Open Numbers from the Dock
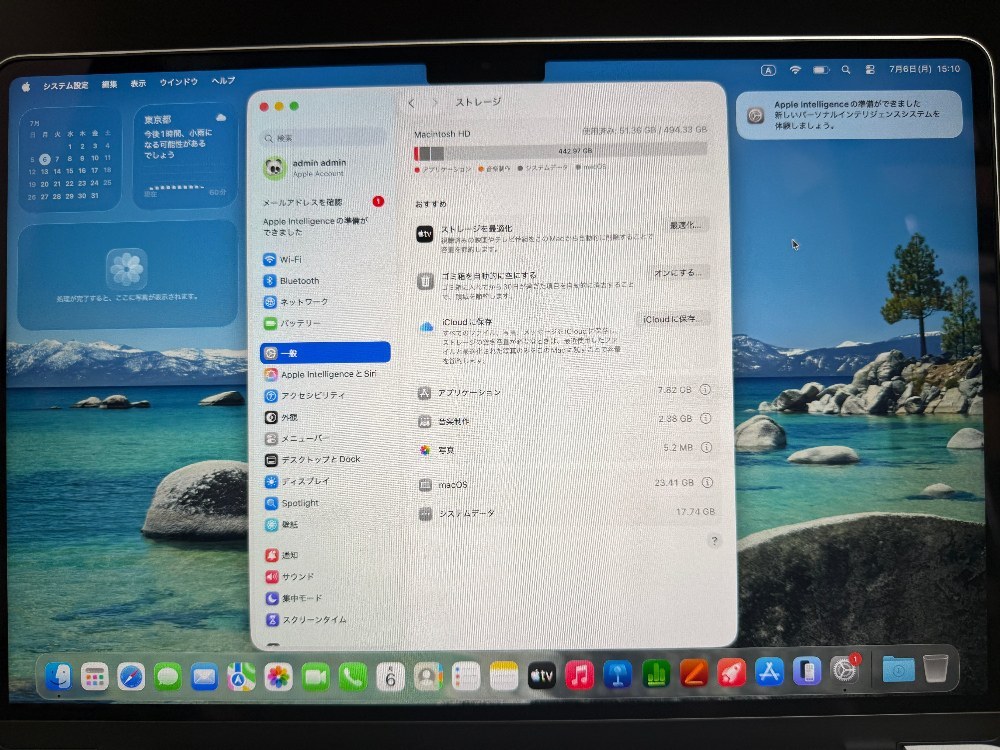Screen dimensions: 1000x750 click(x=656, y=673)
